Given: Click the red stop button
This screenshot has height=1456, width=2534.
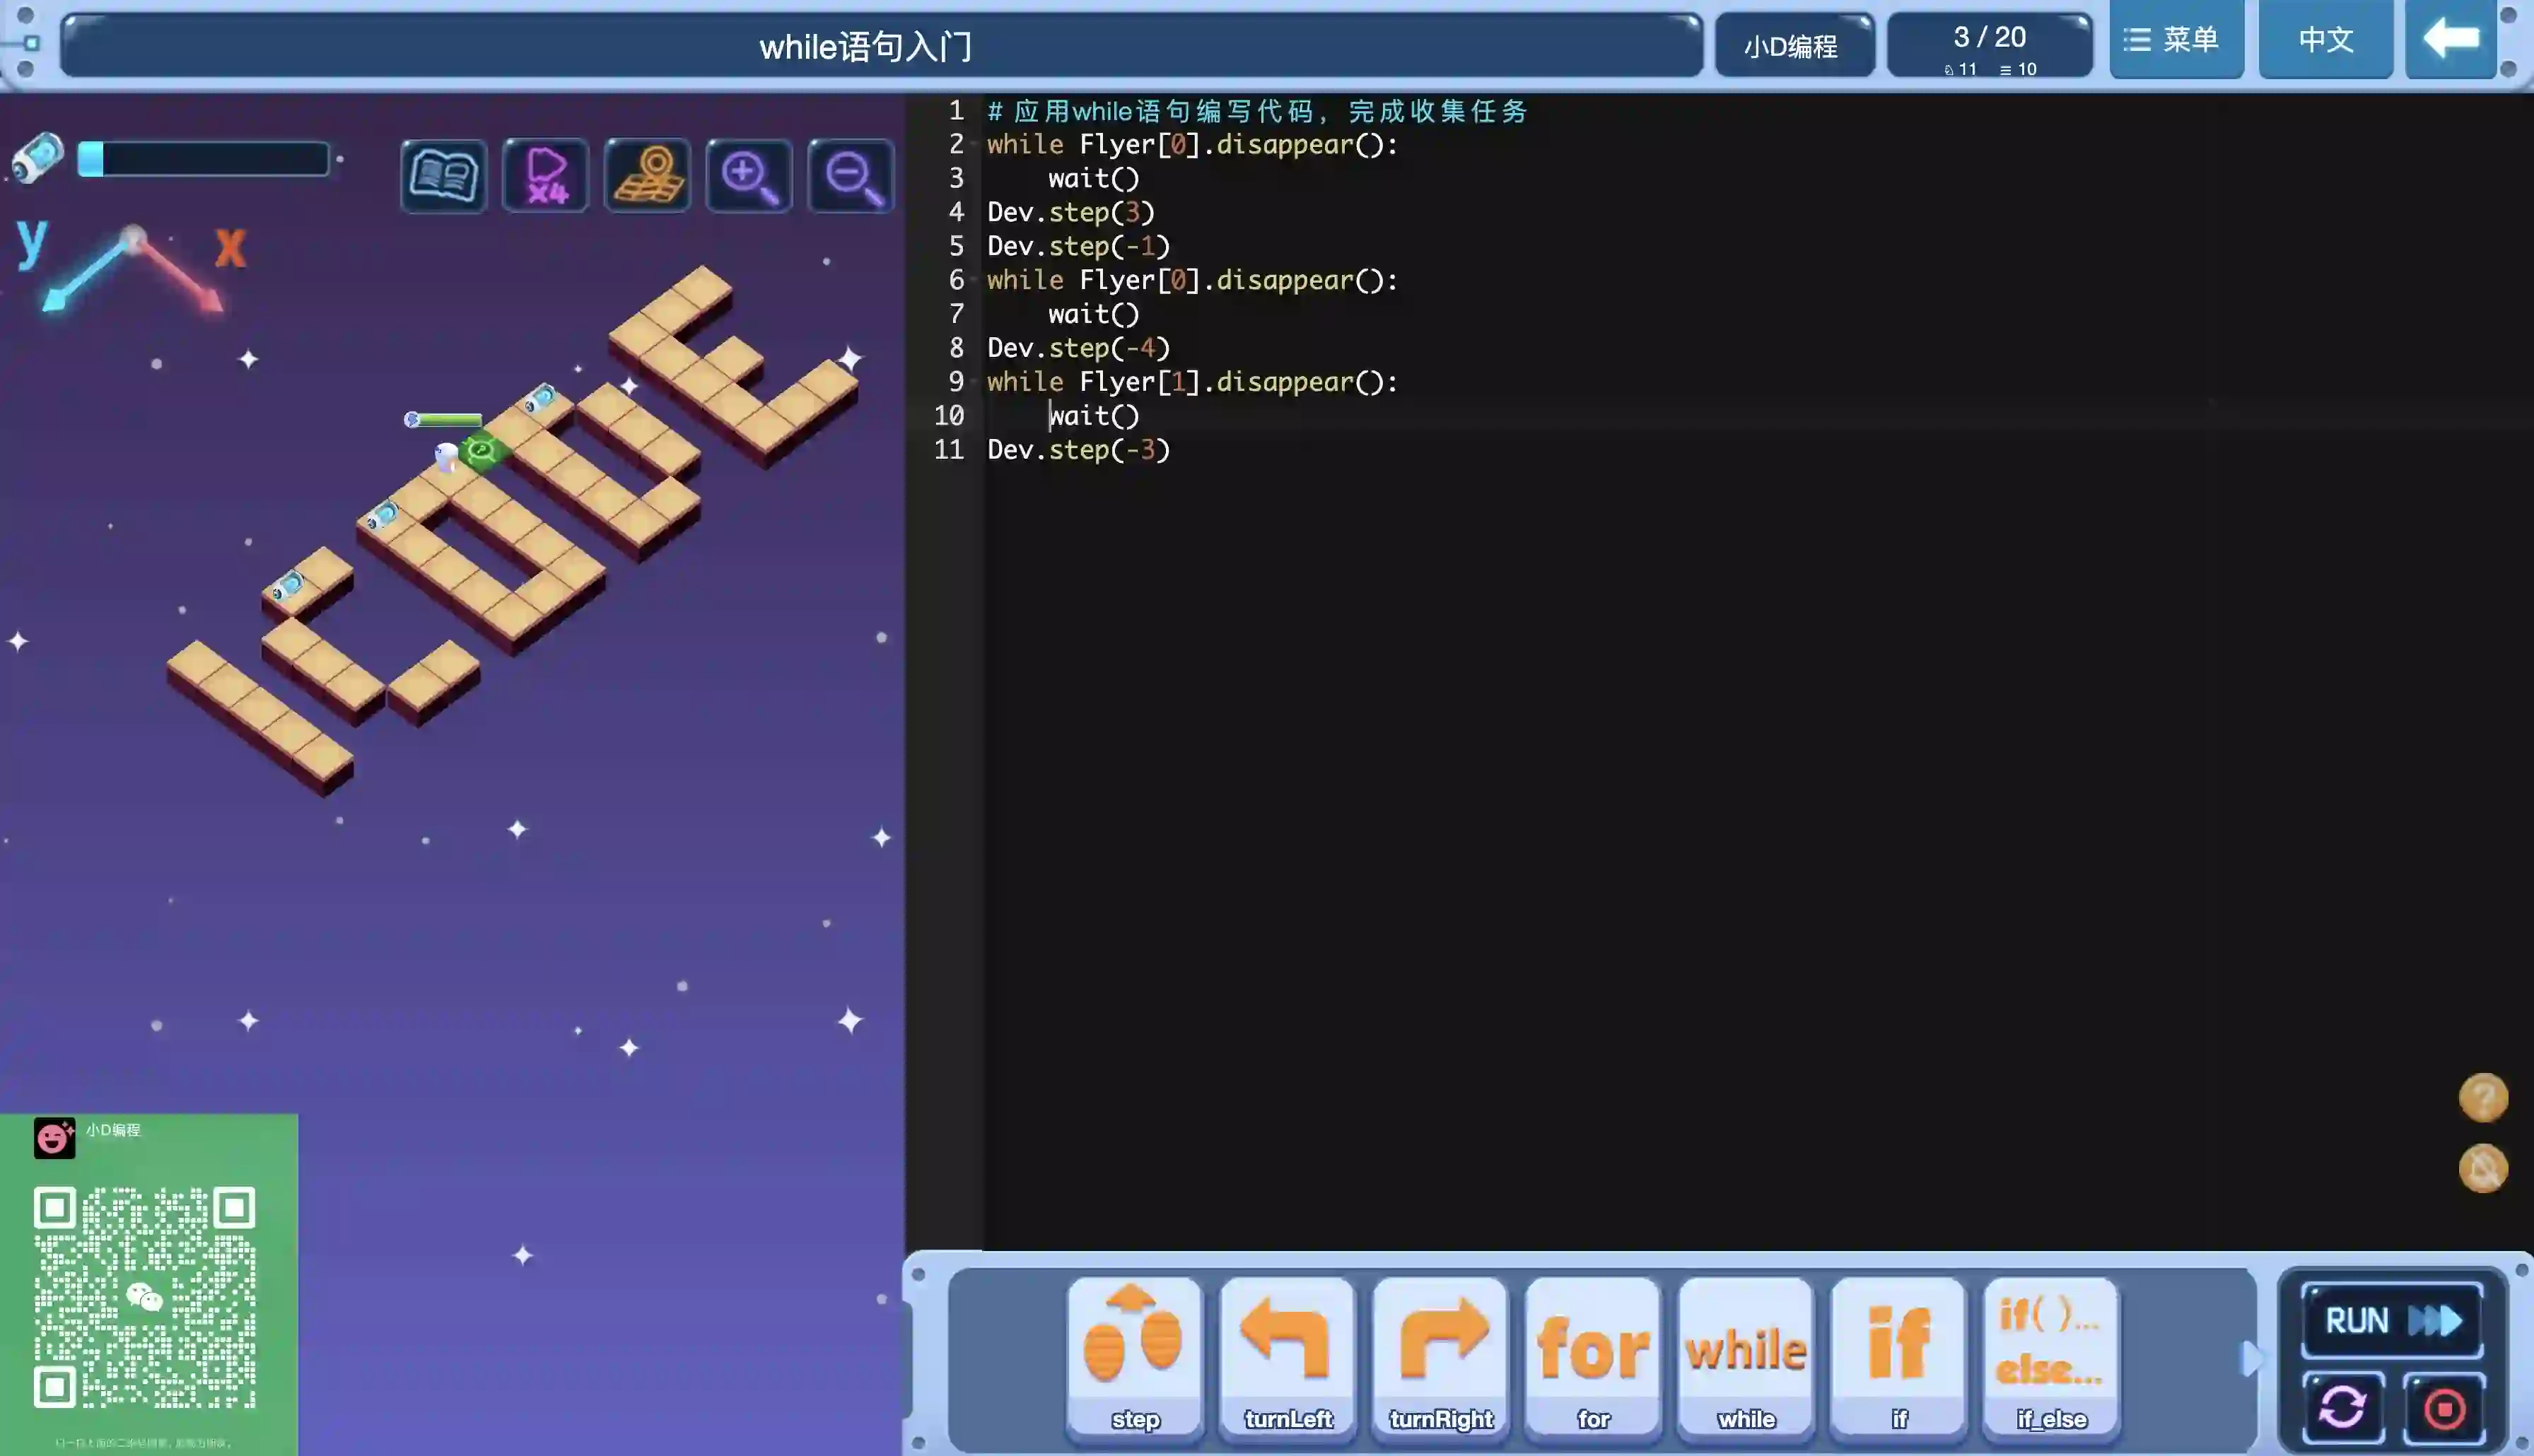Looking at the screenshot, I should 2444,1408.
